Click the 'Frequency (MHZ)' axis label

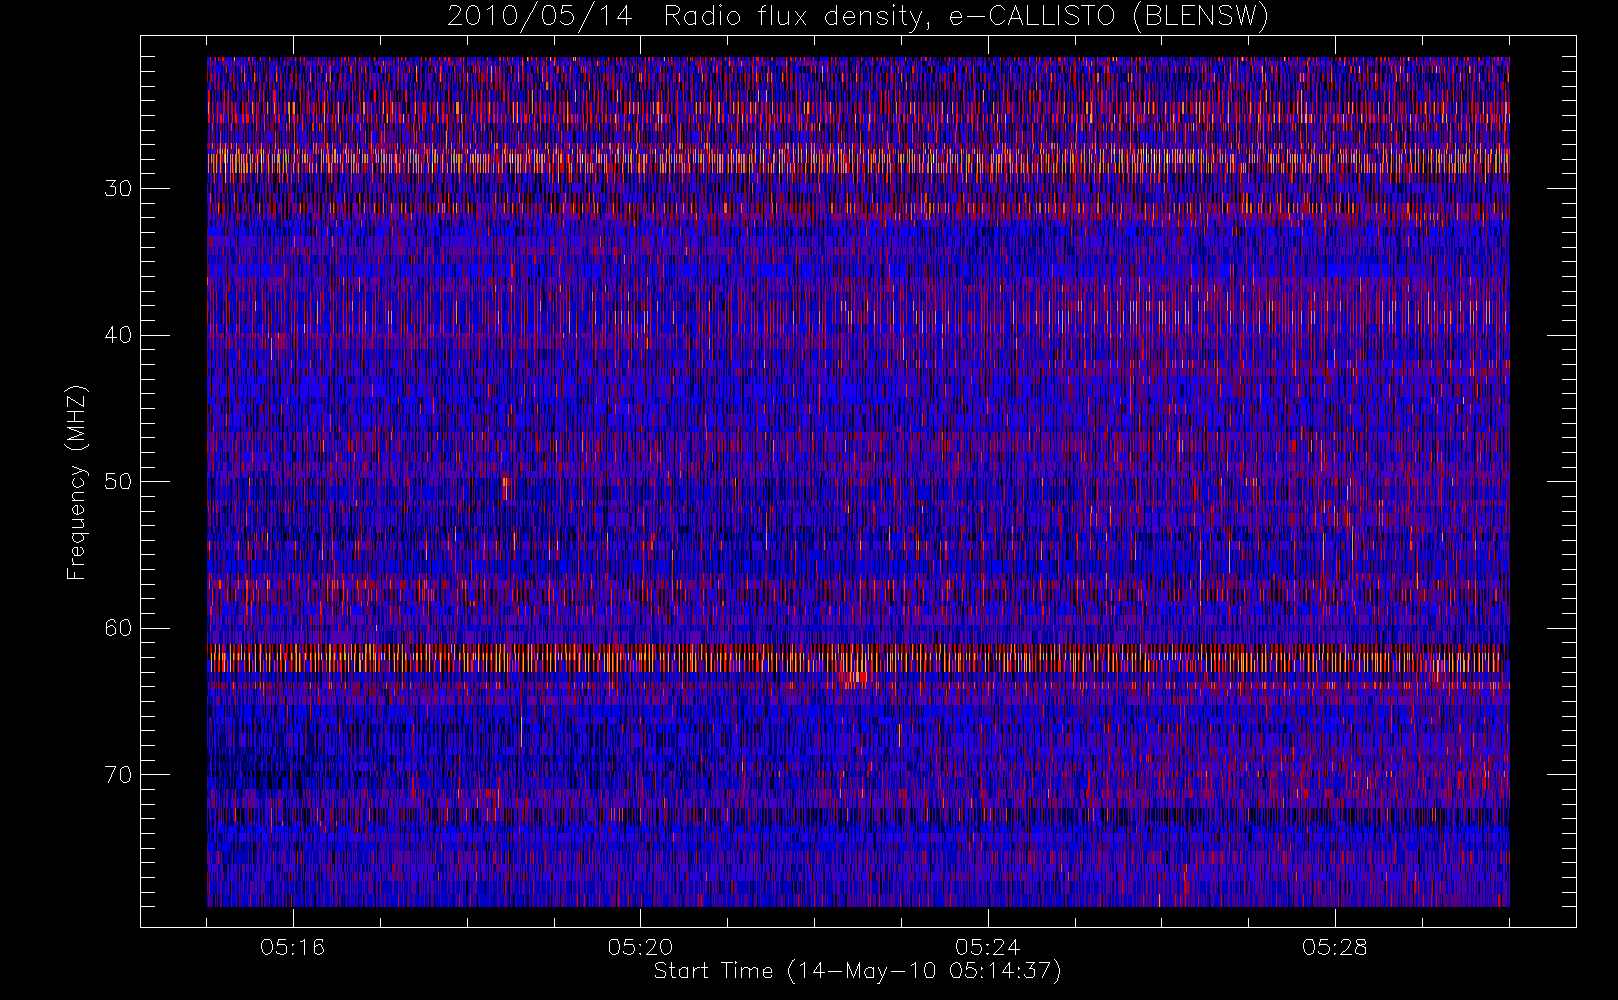pos(77,482)
